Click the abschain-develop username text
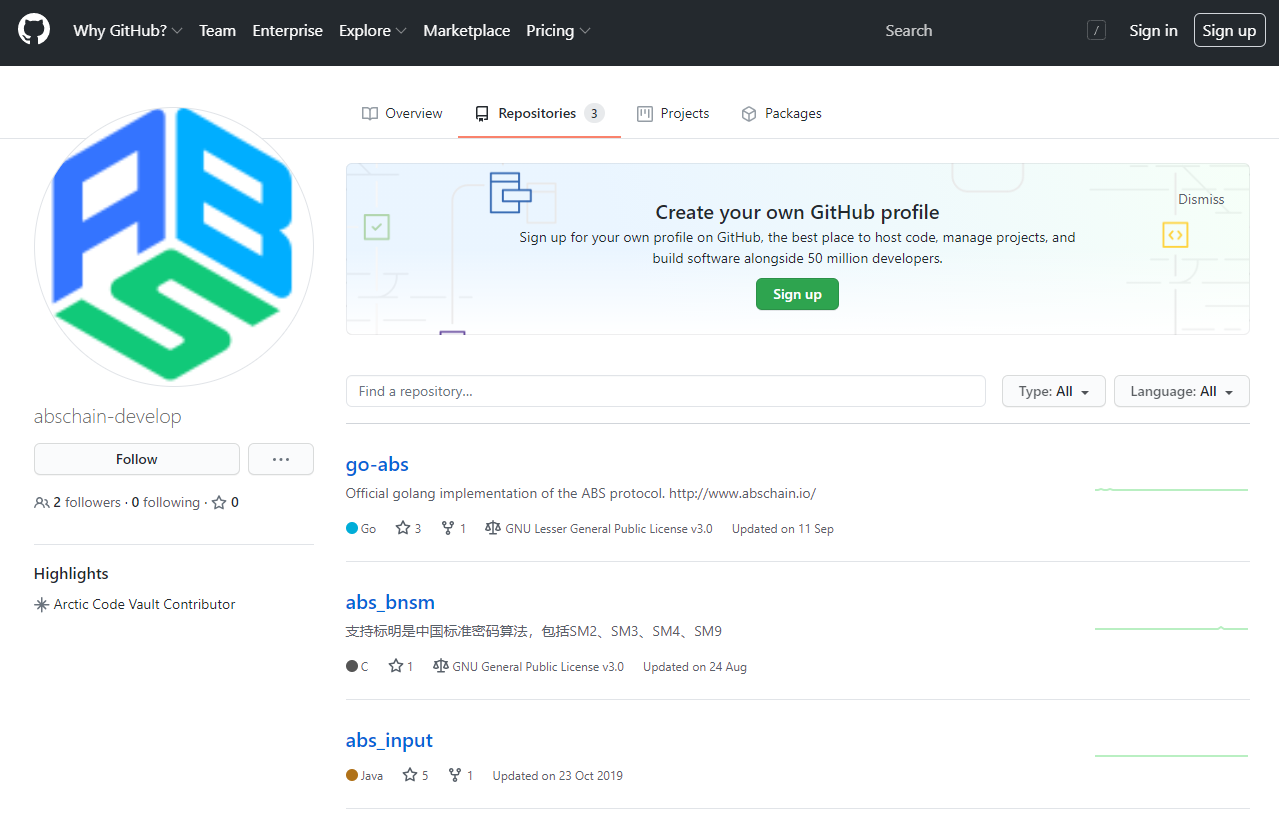Viewport: 1279px width, 813px height. [x=108, y=416]
